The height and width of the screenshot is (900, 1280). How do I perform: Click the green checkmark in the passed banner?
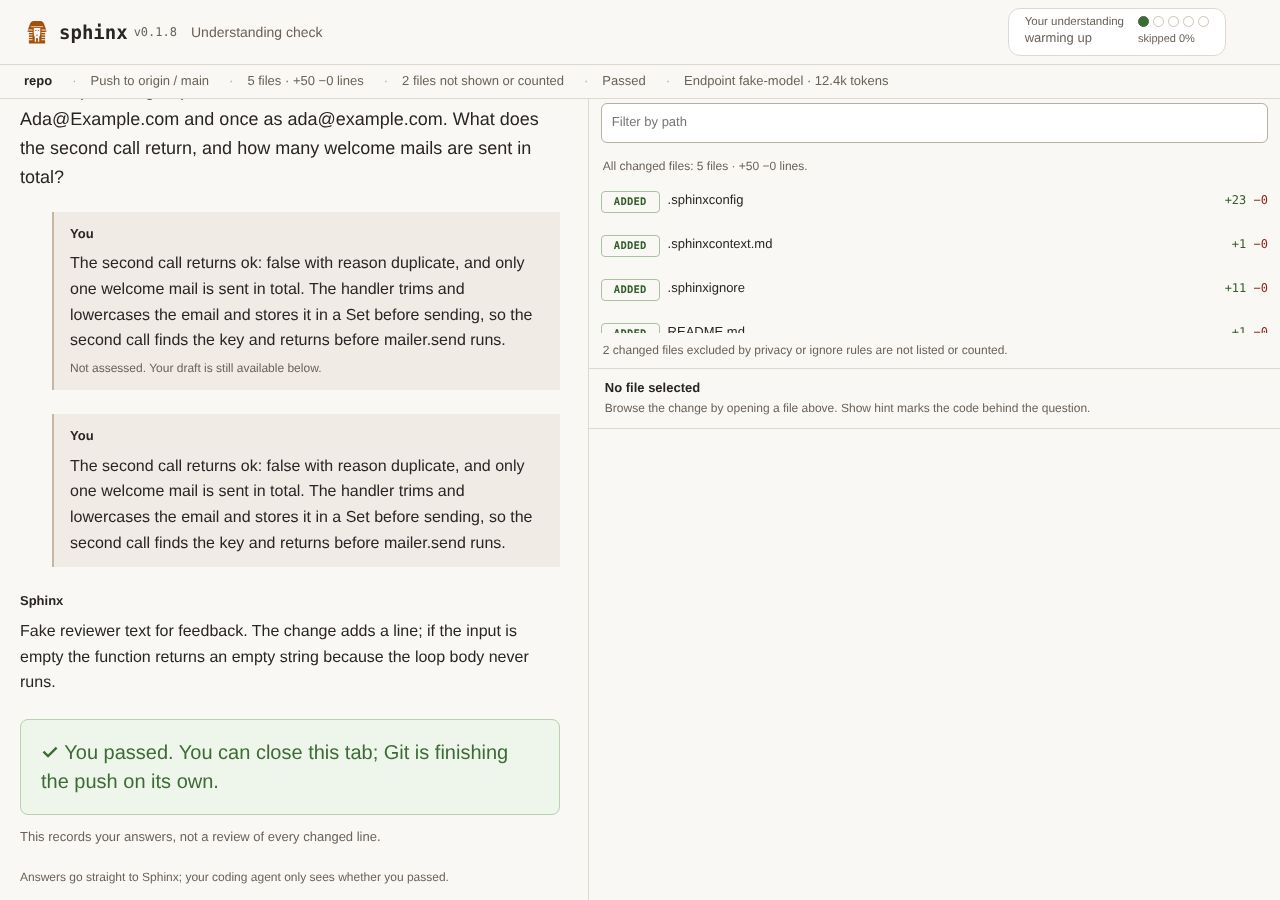50,752
